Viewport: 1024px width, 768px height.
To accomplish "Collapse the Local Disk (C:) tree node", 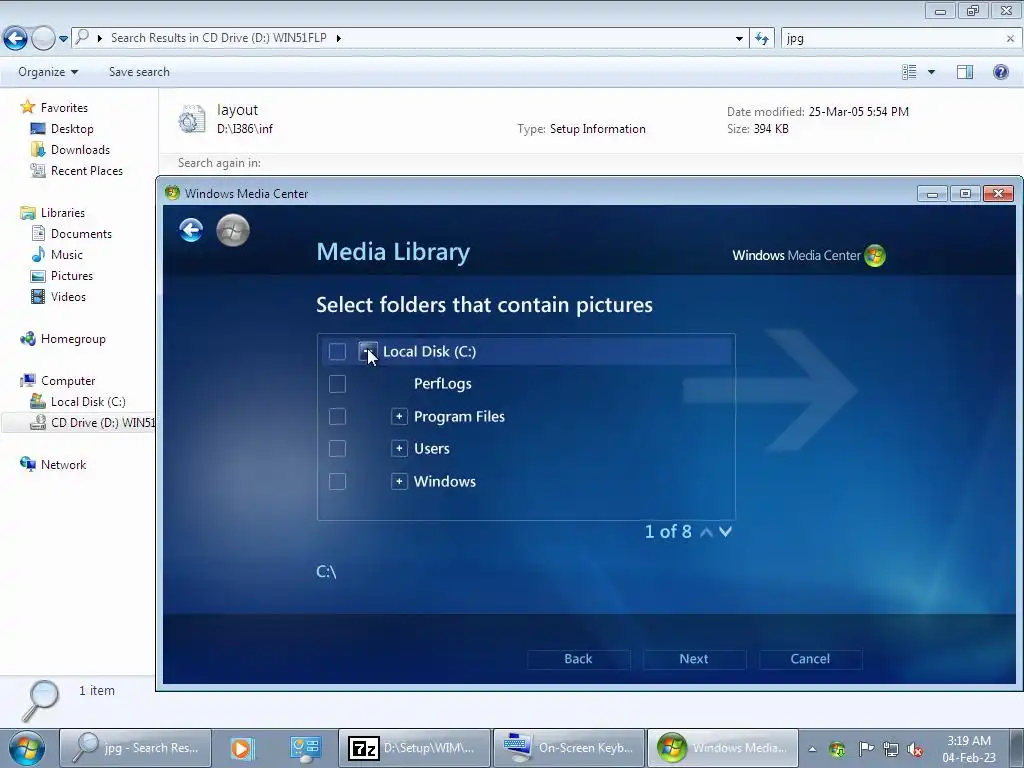I will pos(368,351).
